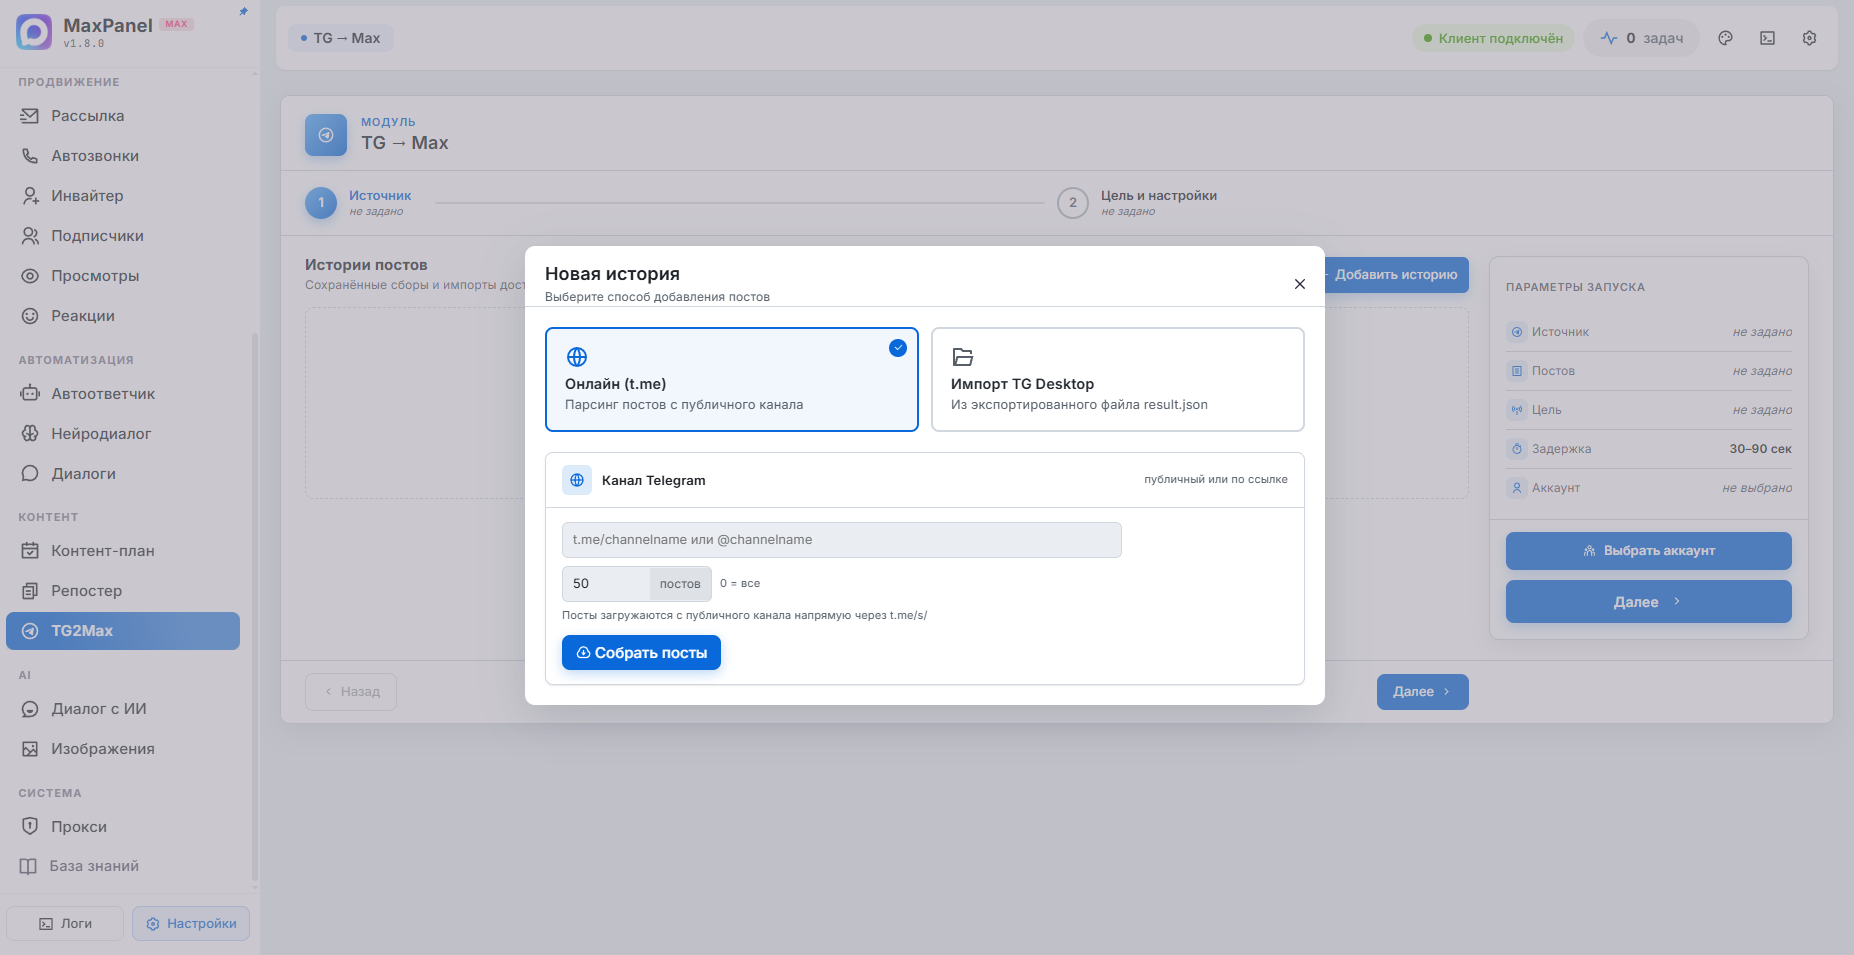The width and height of the screenshot is (1854, 955).
Task: Click the Автоответчик robot icon
Action: [x=30, y=394]
